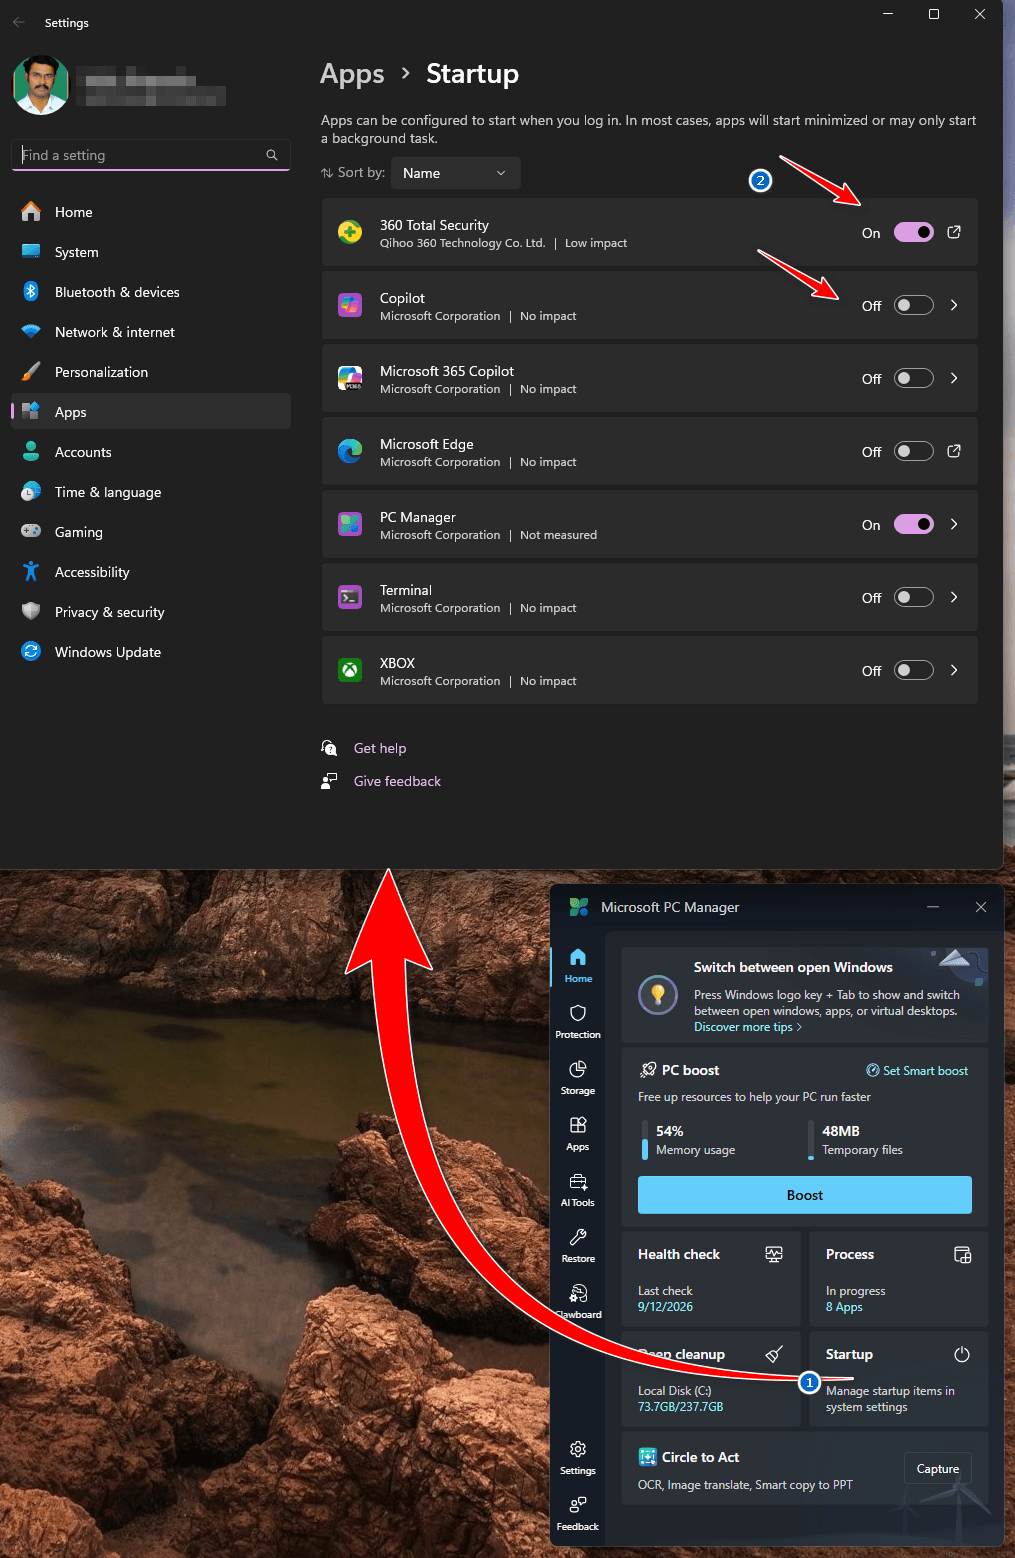The width and height of the screenshot is (1015, 1558).
Task: Open the external link icon for Microsoft Edge
Action: 954,451
